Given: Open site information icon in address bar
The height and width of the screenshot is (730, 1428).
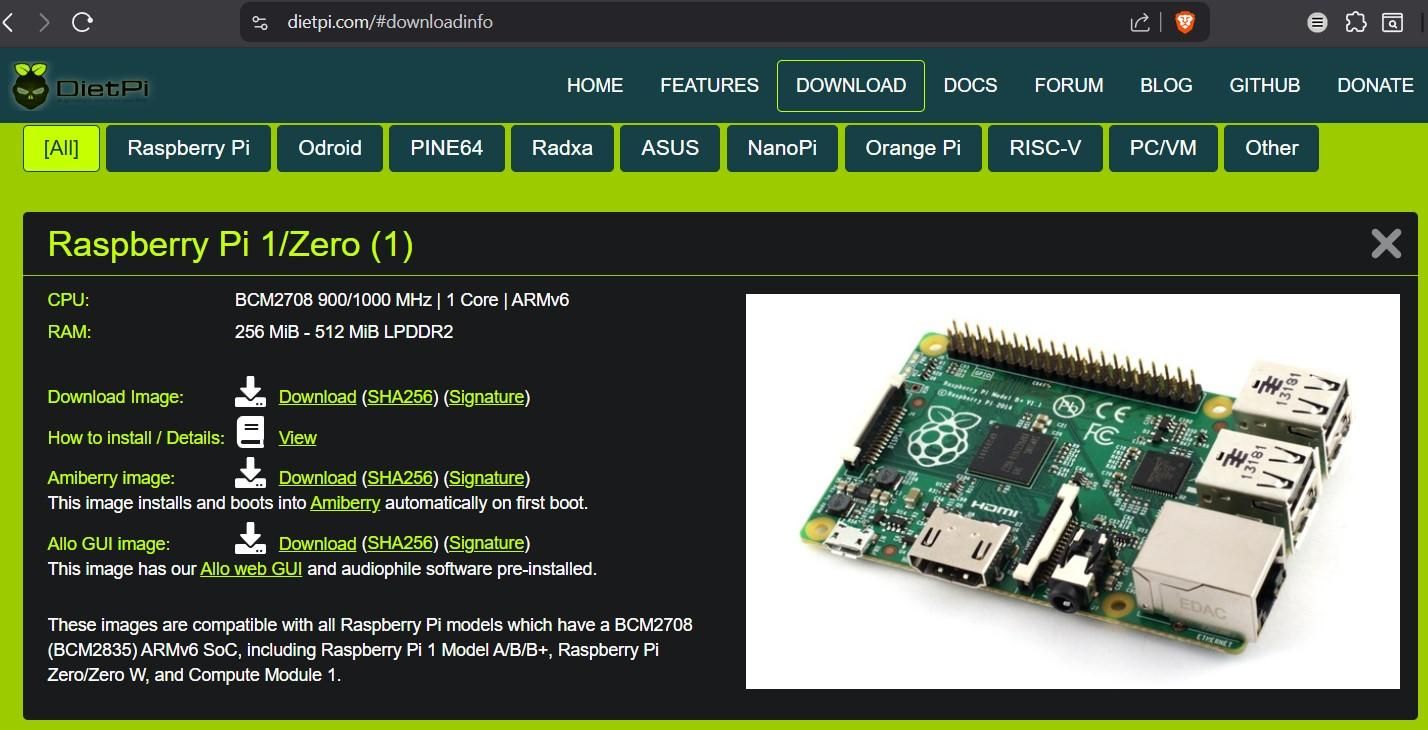Looking at the screenshot, I should click(260, 22).
